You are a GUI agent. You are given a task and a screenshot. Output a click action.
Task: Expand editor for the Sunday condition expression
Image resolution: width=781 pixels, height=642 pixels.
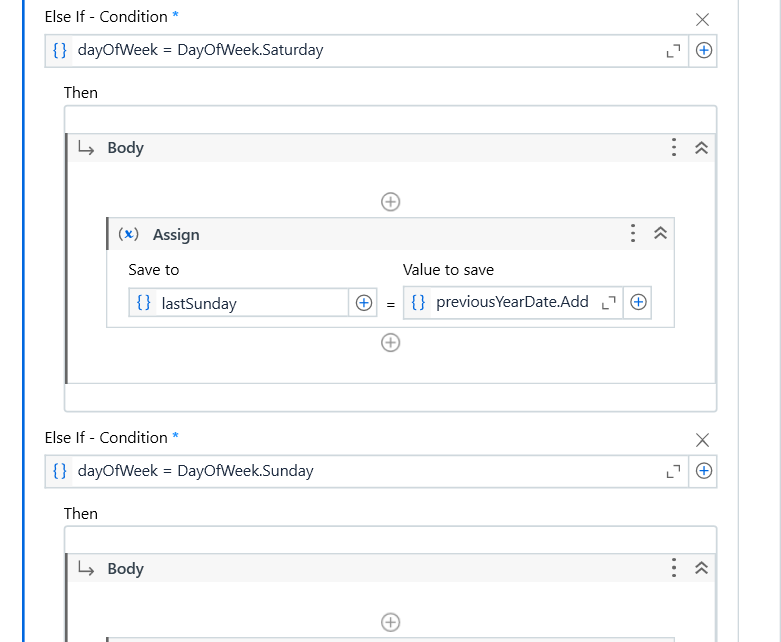pos(673,471)
